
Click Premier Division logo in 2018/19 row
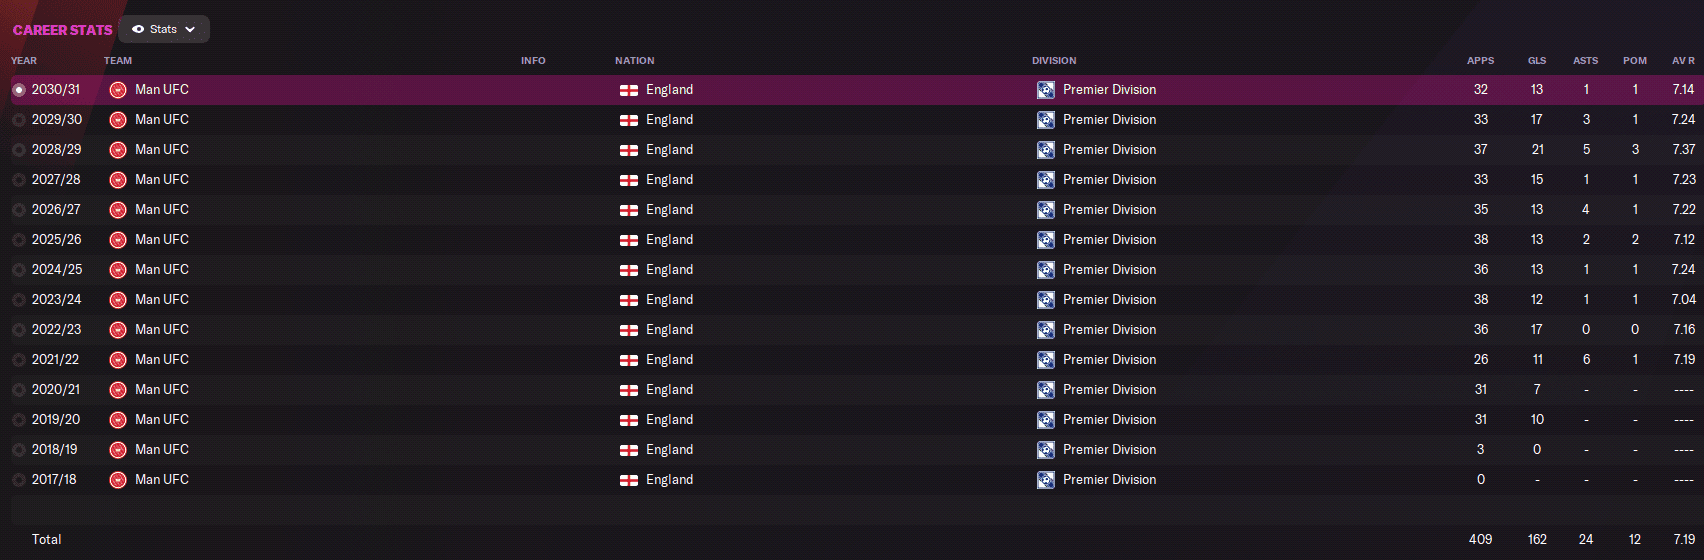tap(1045, 450)
